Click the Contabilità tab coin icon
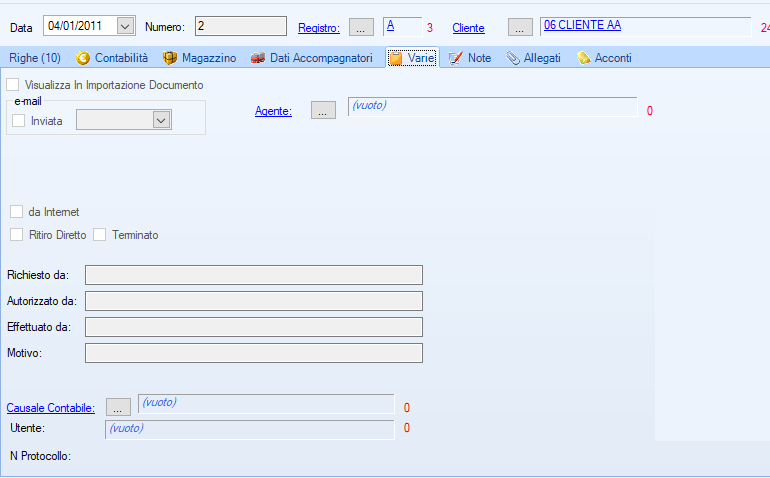The height and width of the screenshot is (478, 770). (x=82, y=58)
